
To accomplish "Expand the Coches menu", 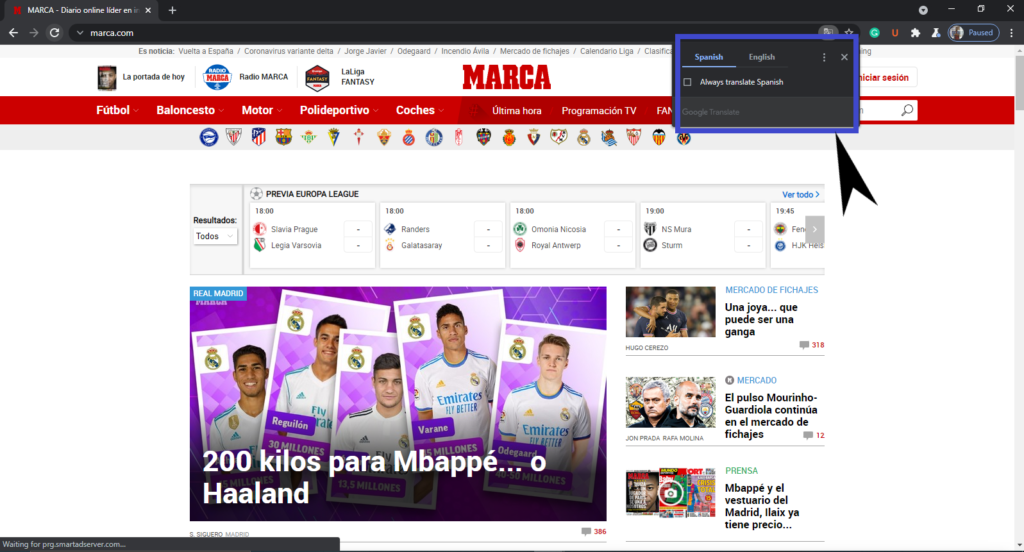I will (419, 110).
